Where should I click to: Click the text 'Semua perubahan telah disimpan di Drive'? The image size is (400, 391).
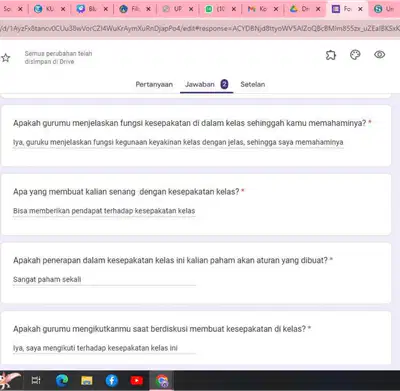pos(58,57)
